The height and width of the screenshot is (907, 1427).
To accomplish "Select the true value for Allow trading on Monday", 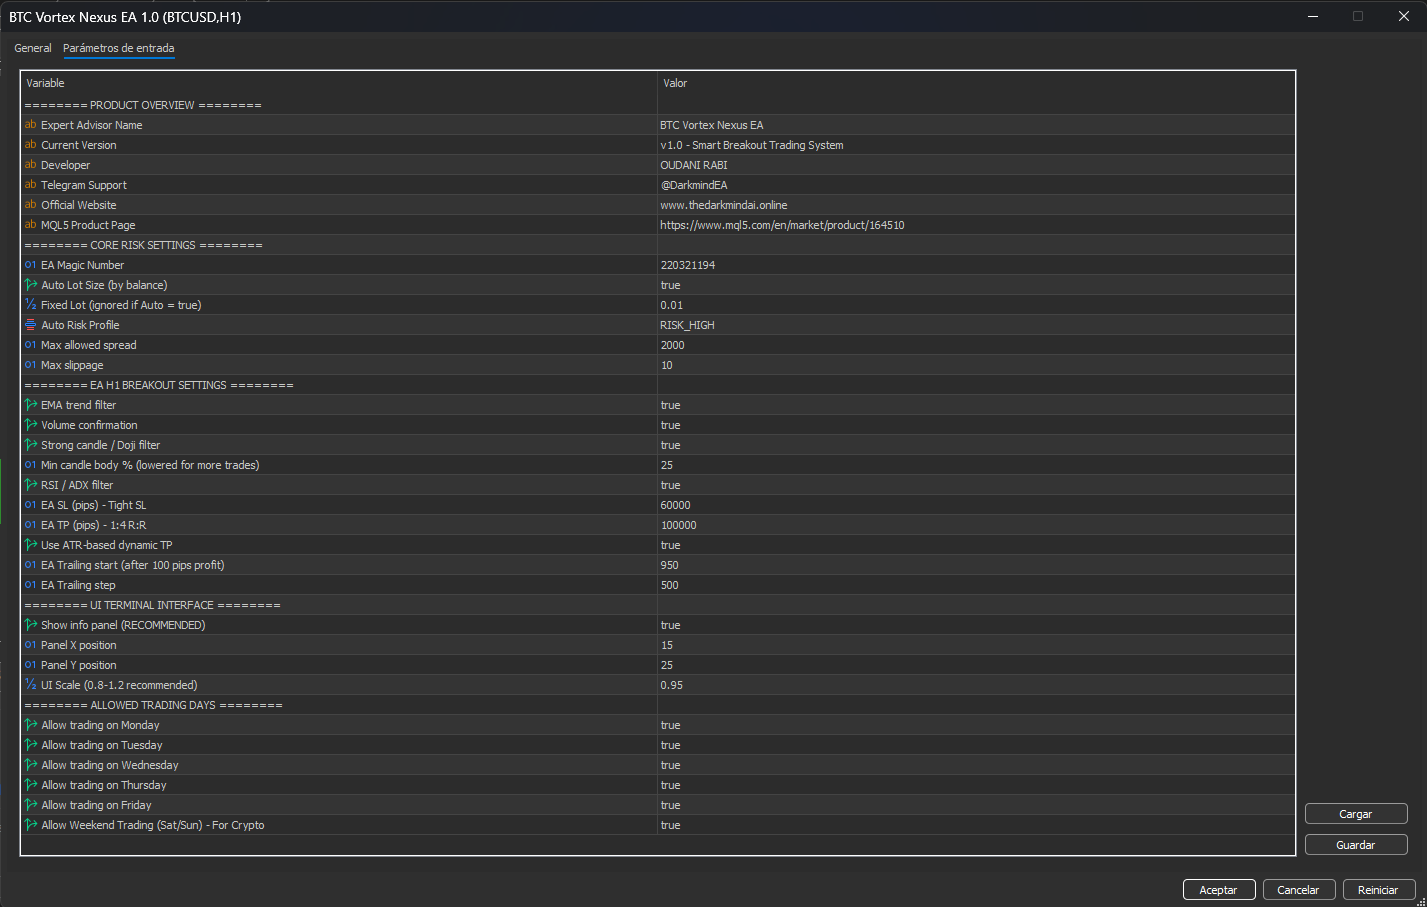I will pyautogui.click(x=670, y=725).
